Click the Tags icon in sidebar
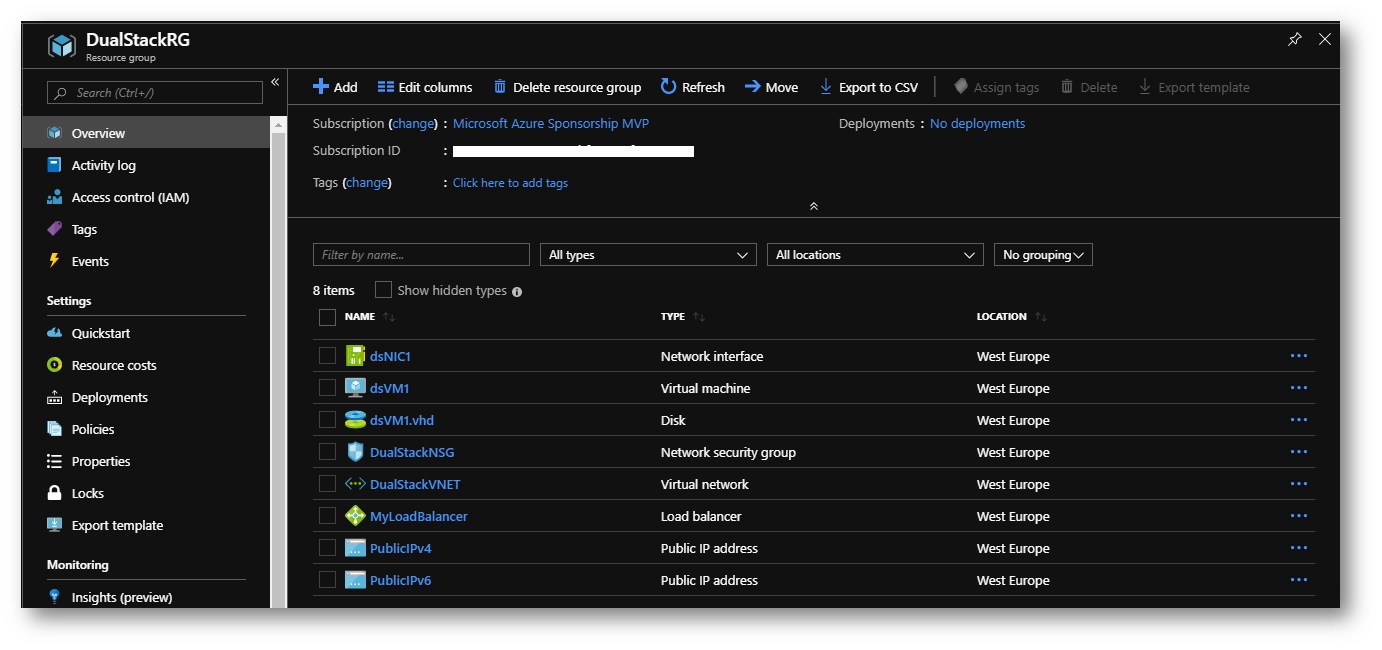The height and width of the screenshot is (650, 1382). coord(55,229)
